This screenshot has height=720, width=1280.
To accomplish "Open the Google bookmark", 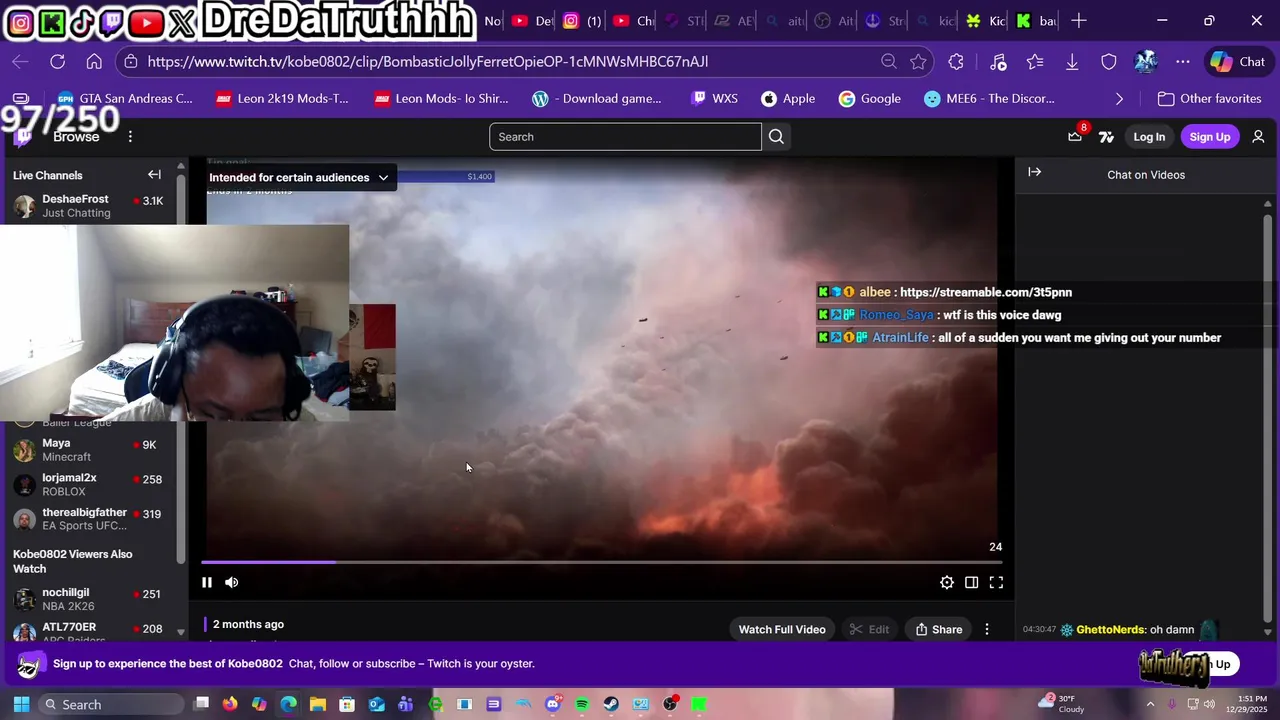I will point(869,99).
